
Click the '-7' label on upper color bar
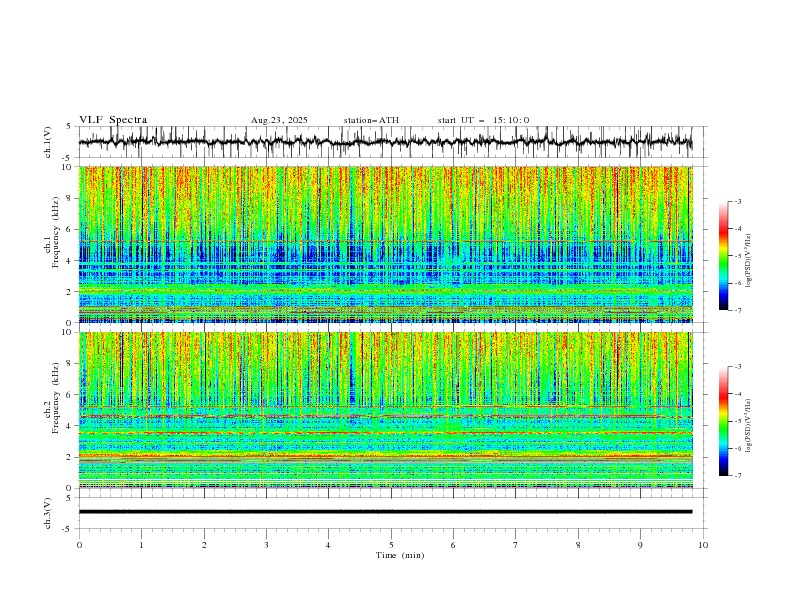coord(738,310)
